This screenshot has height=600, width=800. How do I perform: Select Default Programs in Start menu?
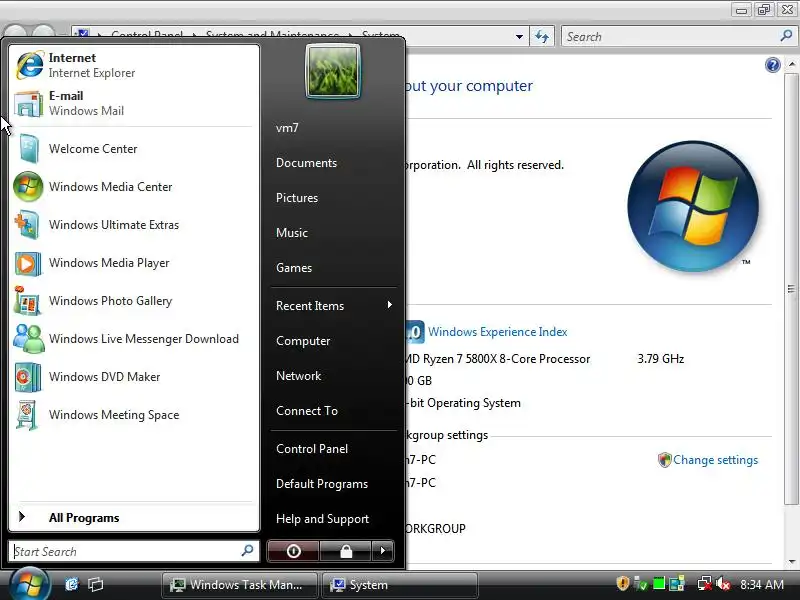click(322, 484)
